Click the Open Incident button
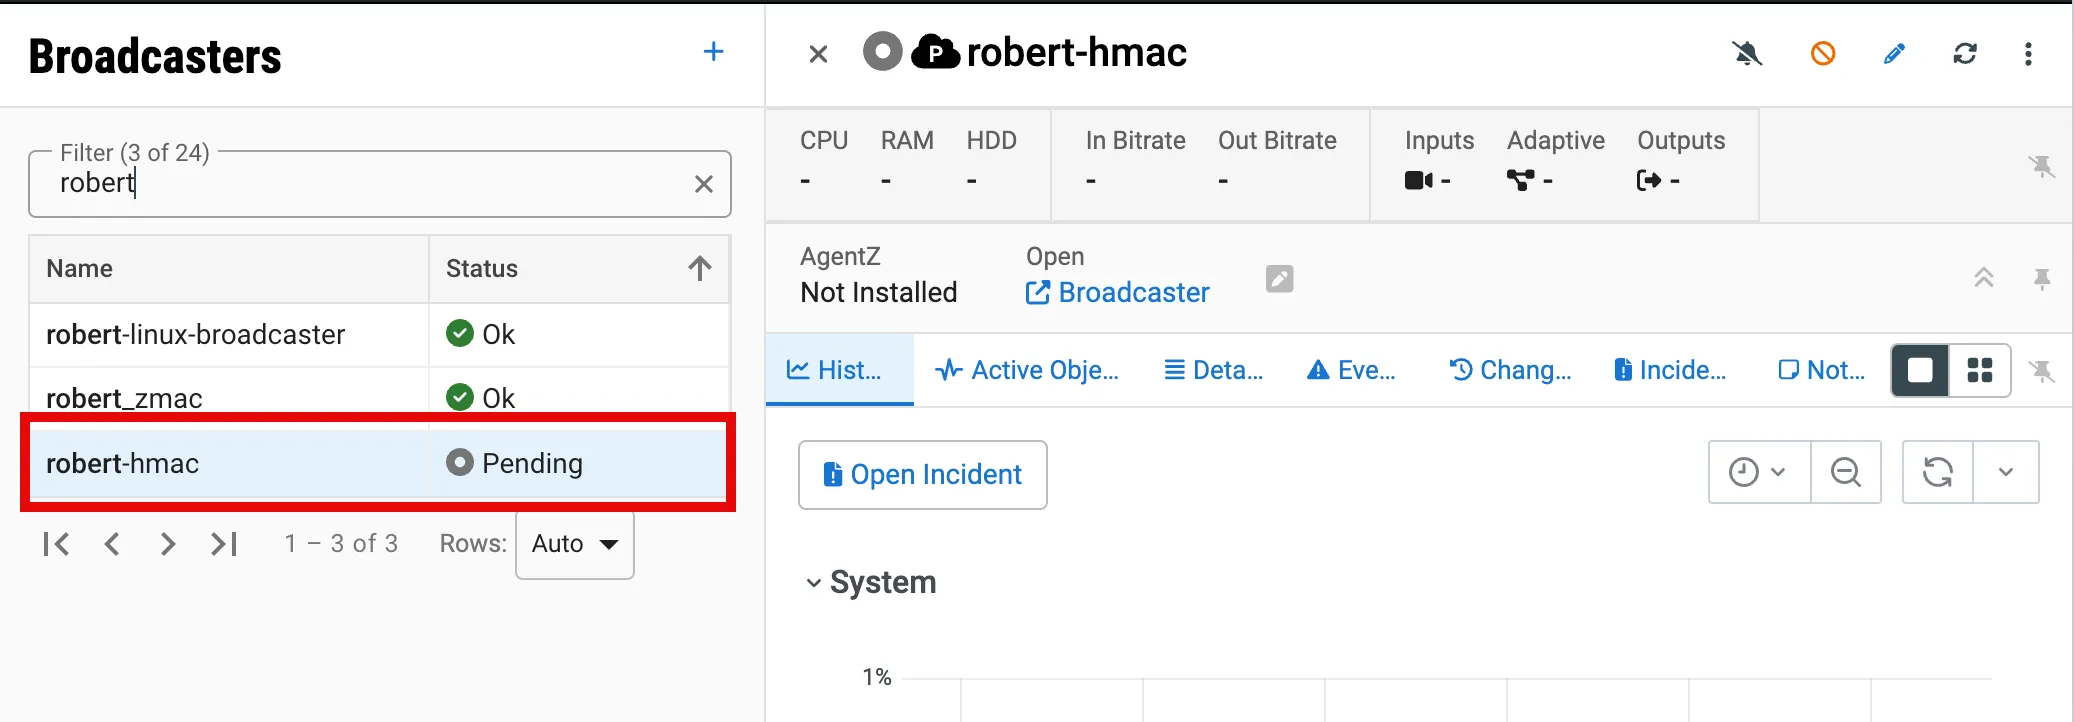Viewport: 2074px width, 722px height. coord(922,475)
